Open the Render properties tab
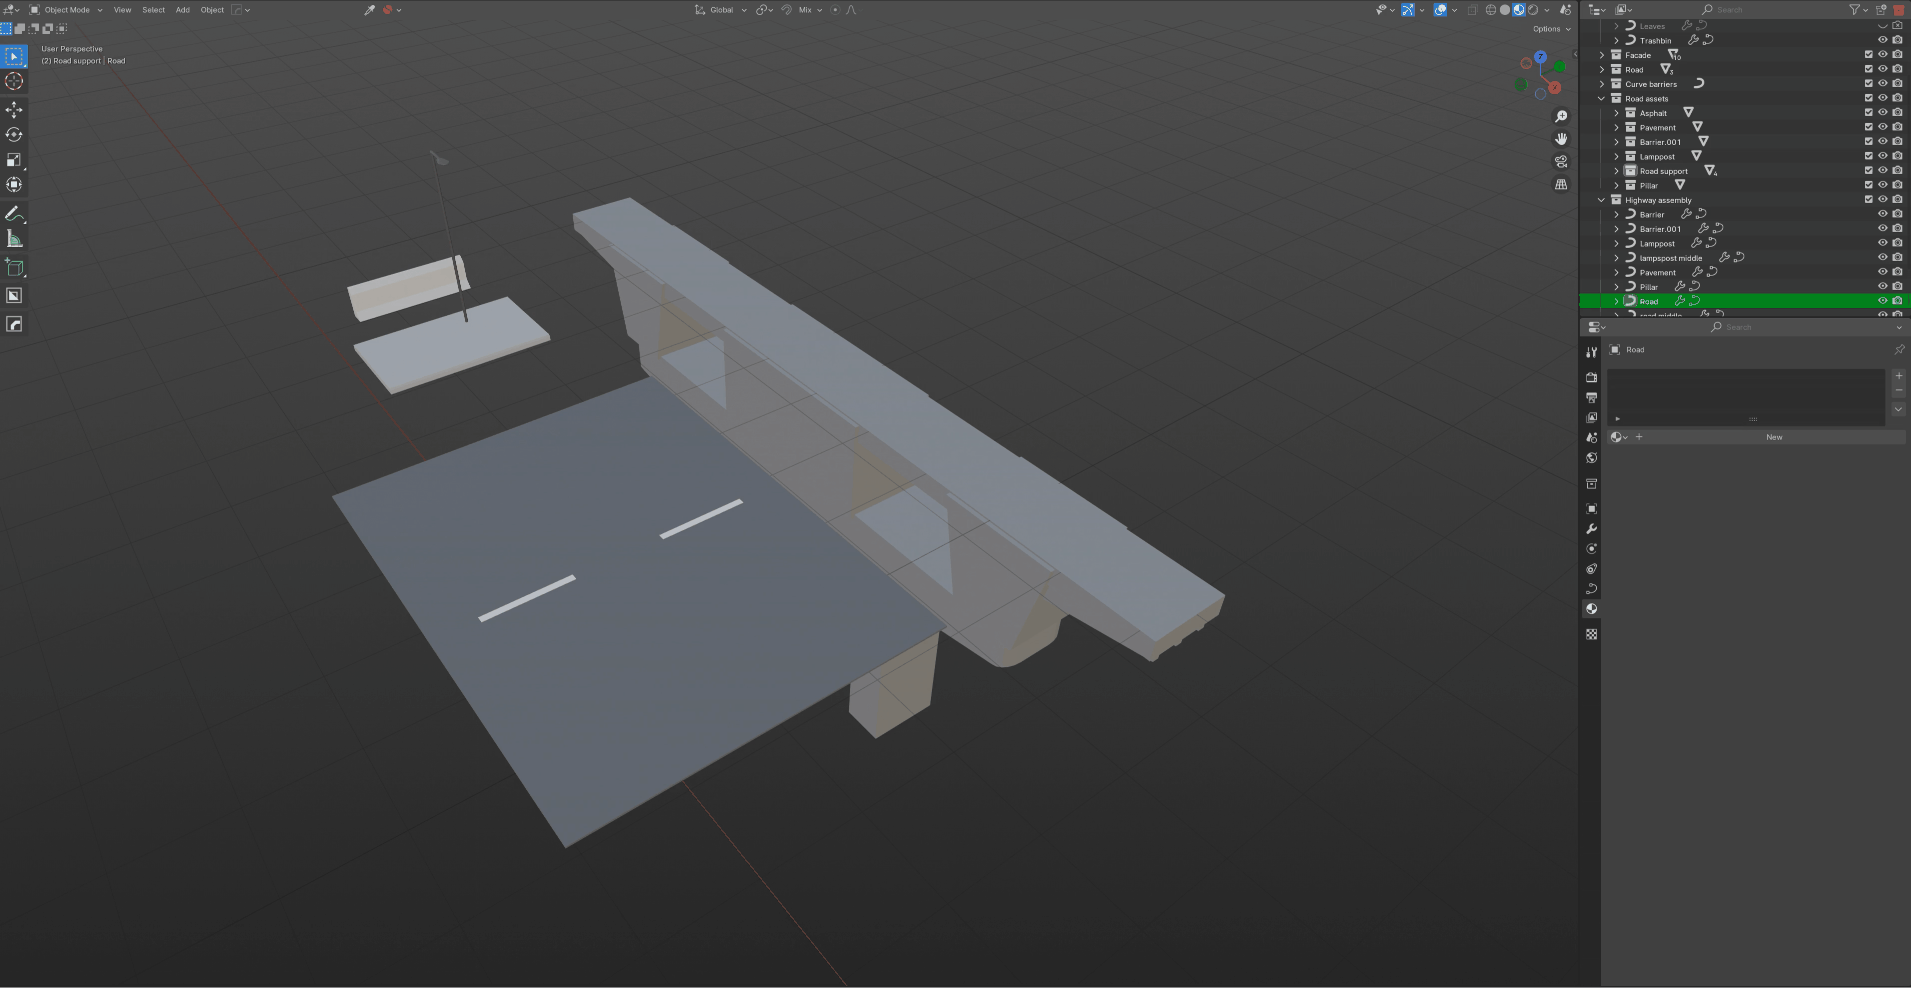The width and height of the screenshot is (1911, 988). 1591,378
